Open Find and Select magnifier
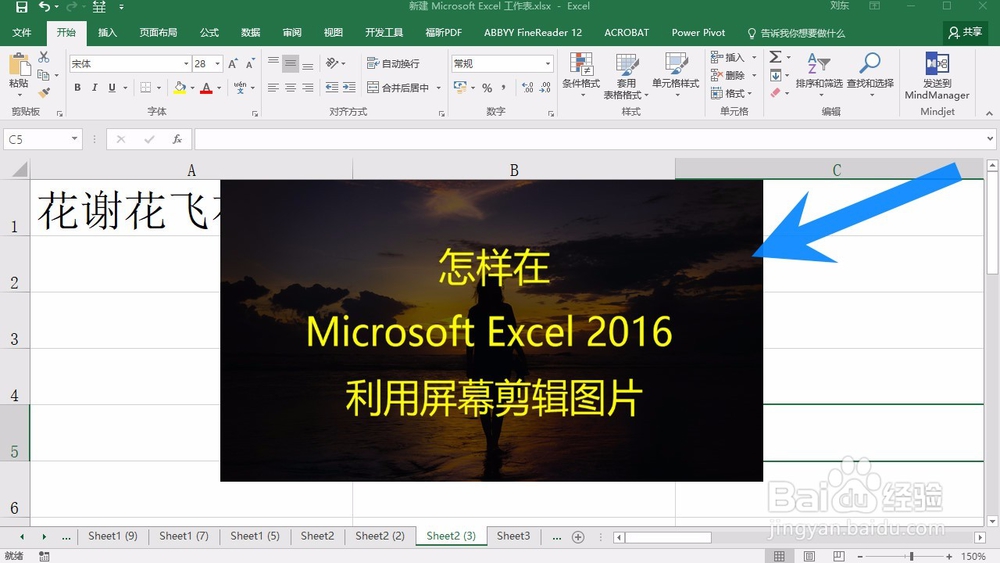Viewport: 1000px width, 563px height. [870, 64]
